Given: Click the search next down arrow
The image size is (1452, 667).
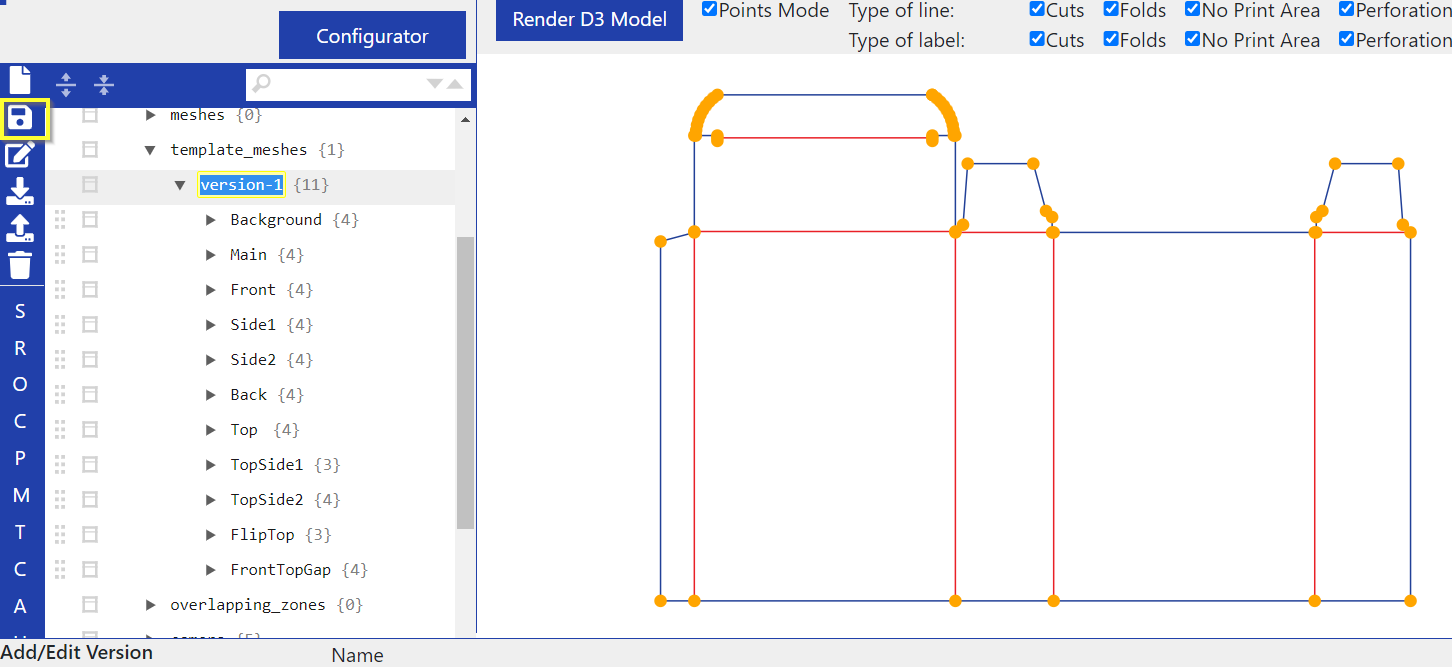Looking at the screenshot, I should [434, 84].
